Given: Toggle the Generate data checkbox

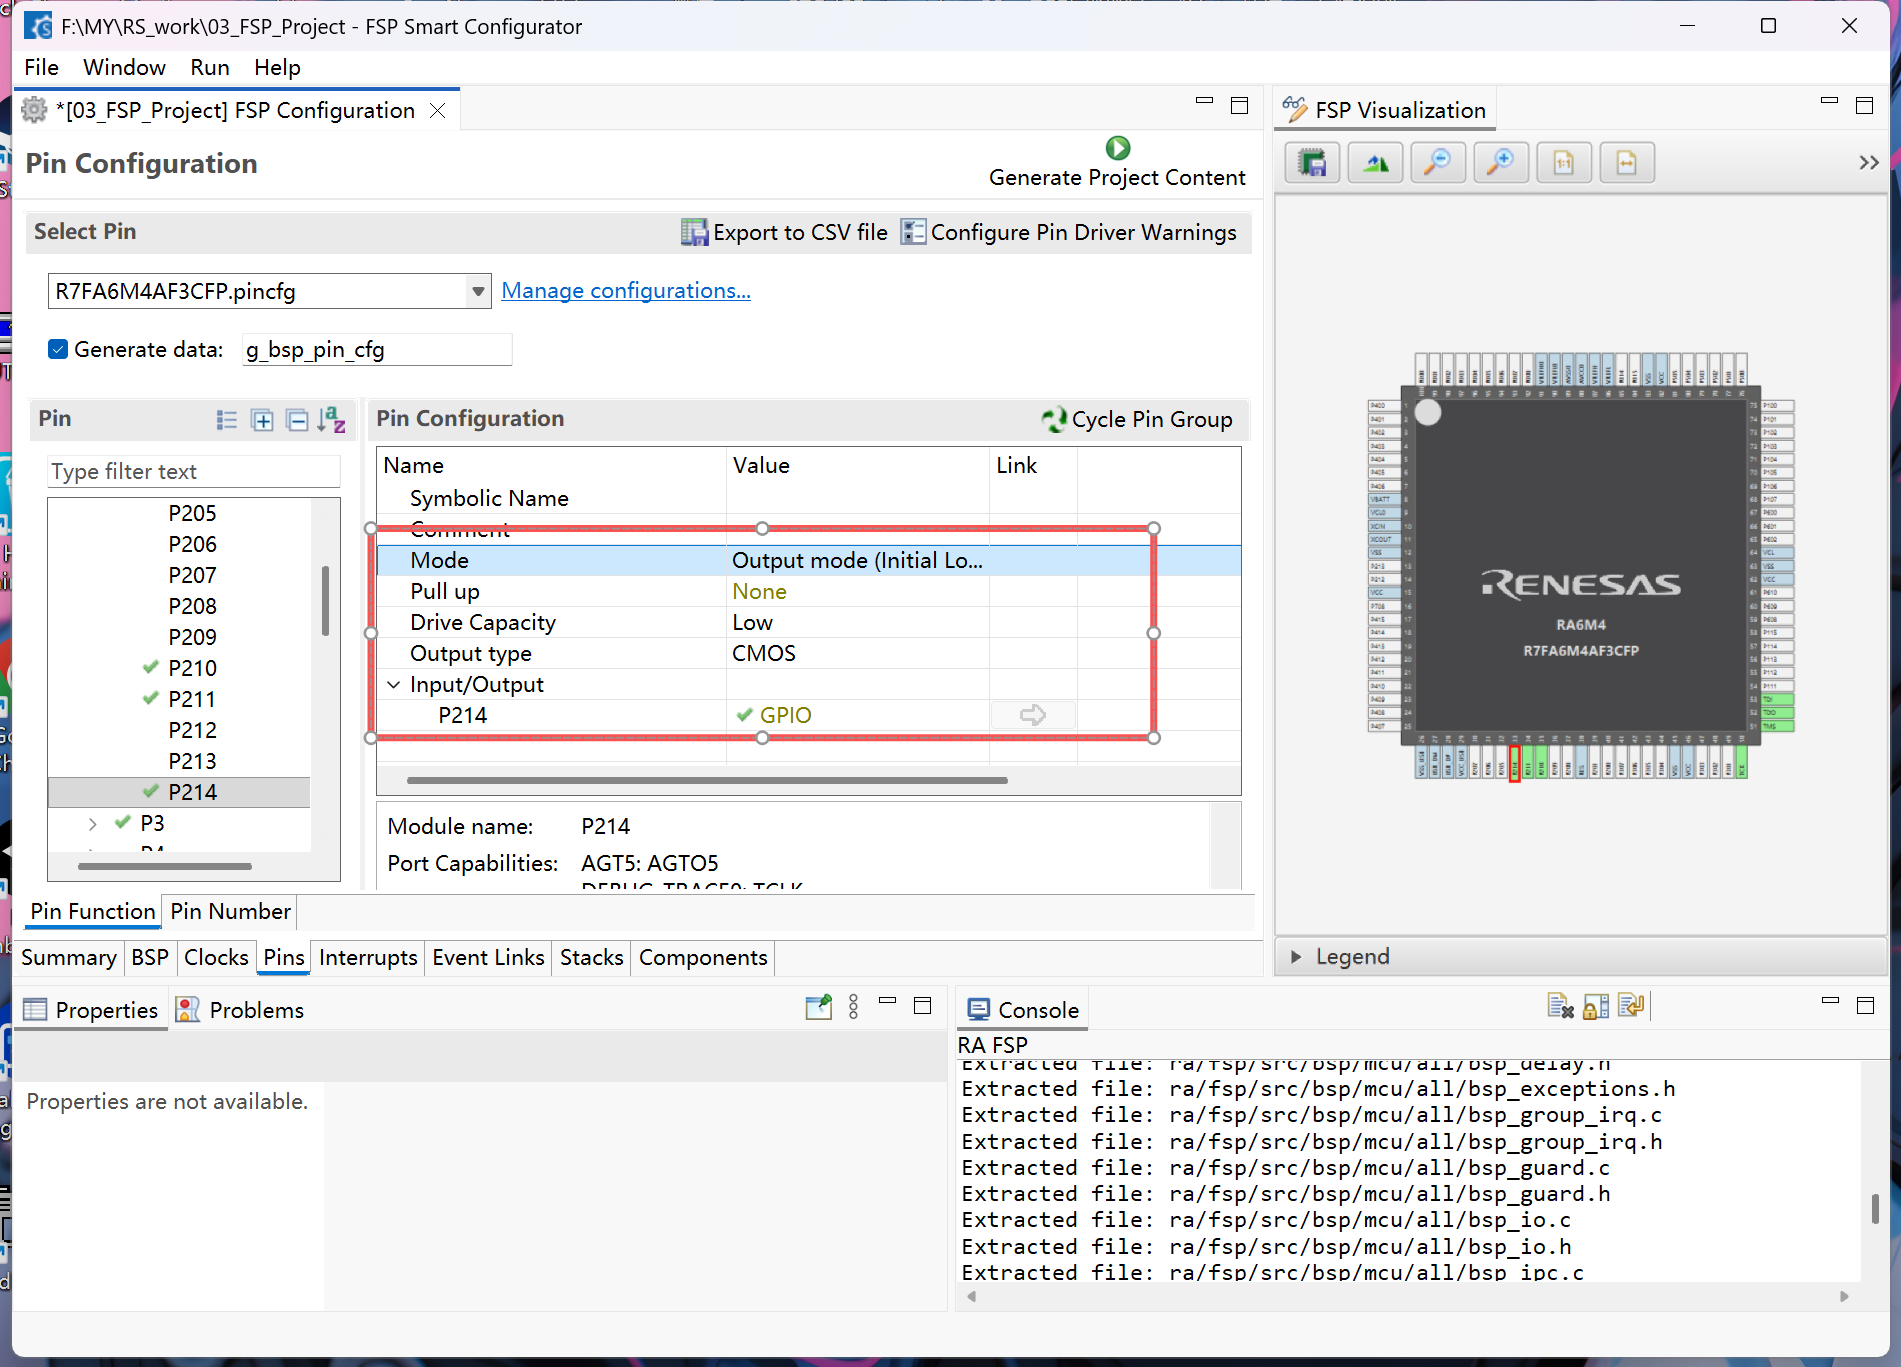Looking at the screenshot, I should (x=58, y=349).
